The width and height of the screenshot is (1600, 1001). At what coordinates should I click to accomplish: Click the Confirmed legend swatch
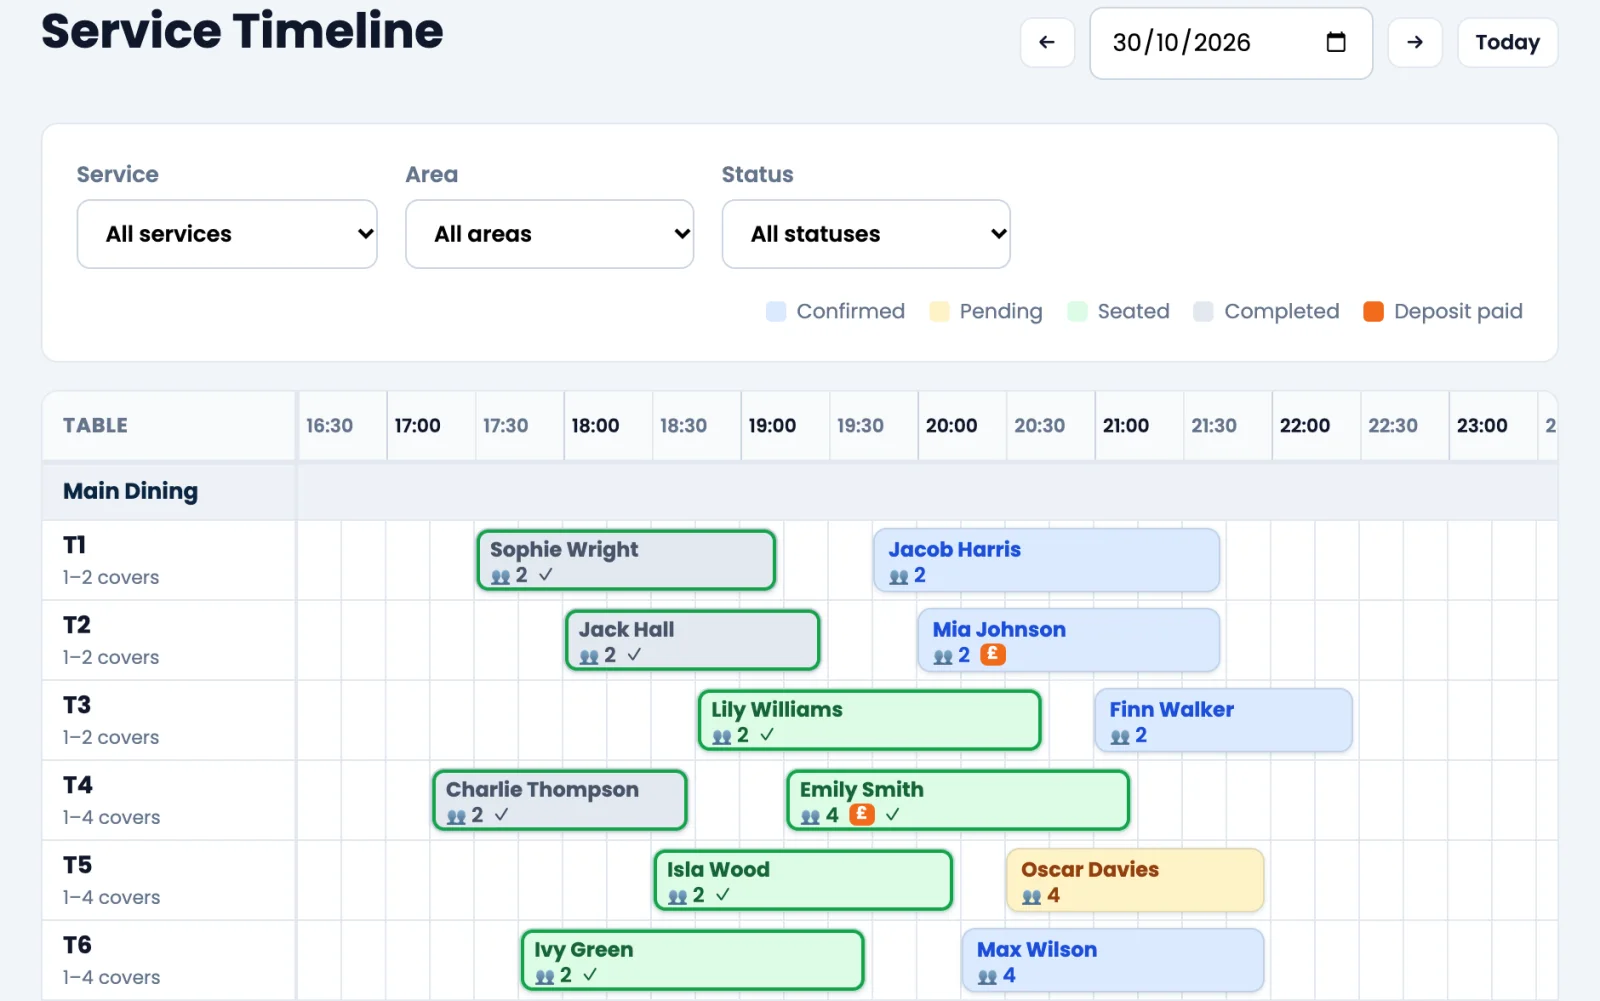[776, 311]
